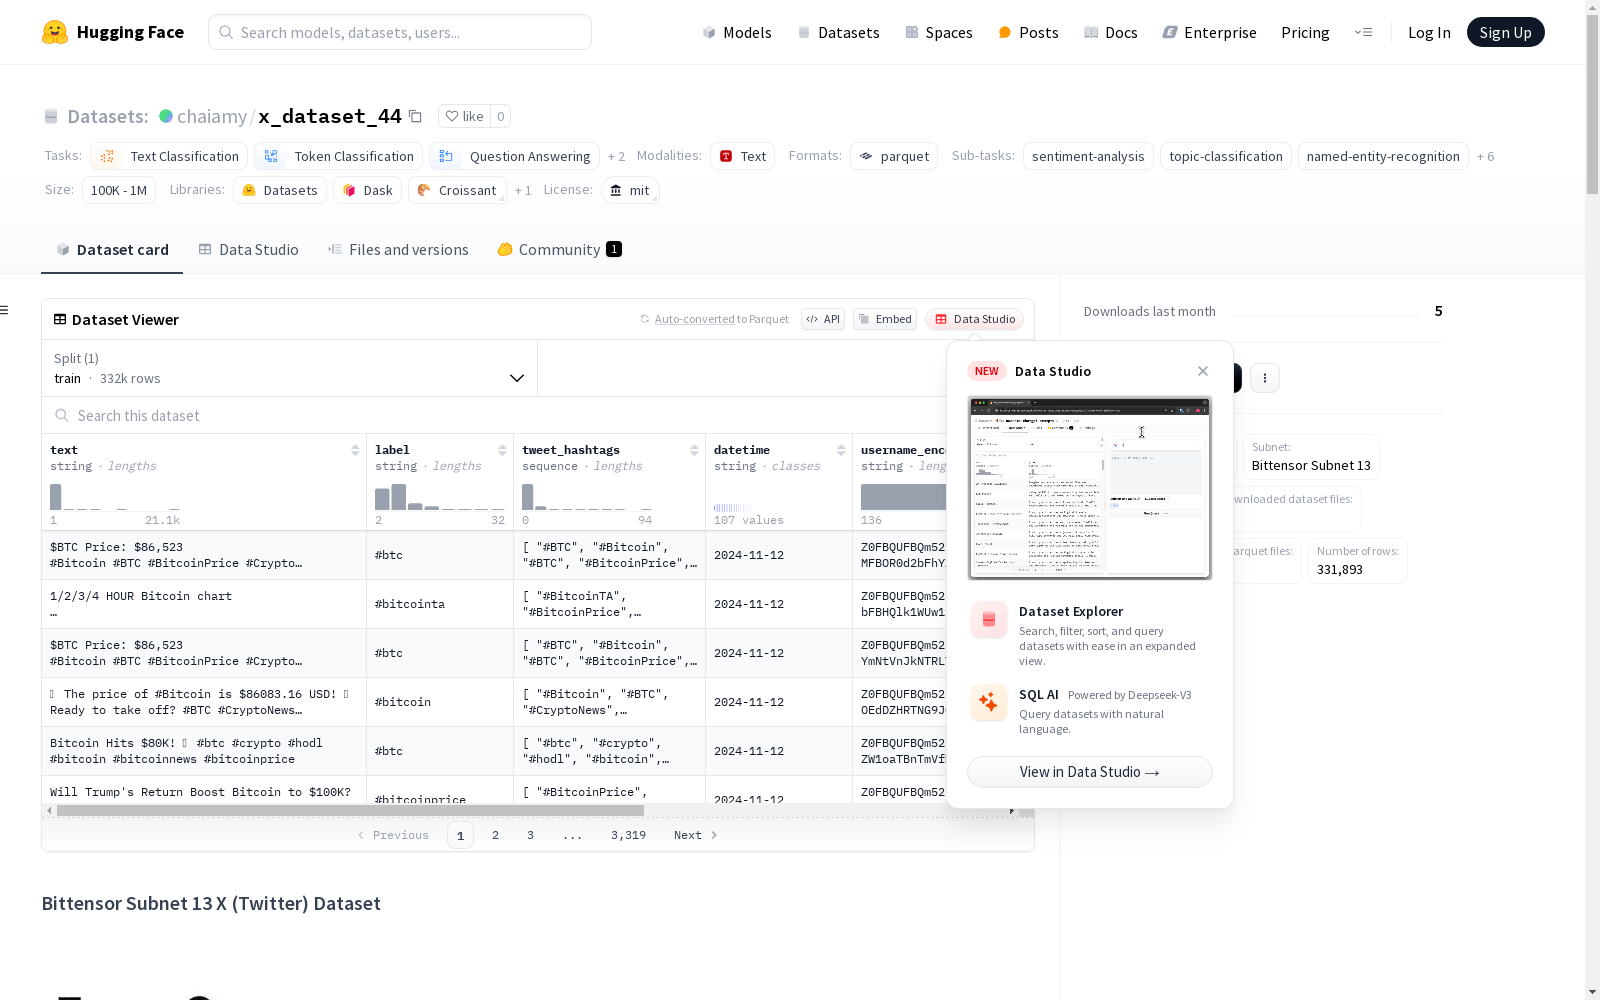Image resolution: width=1600 pixels, height=1000 pixels.
Task: Select the parquet format tag
Action: [x=894, y=156]
